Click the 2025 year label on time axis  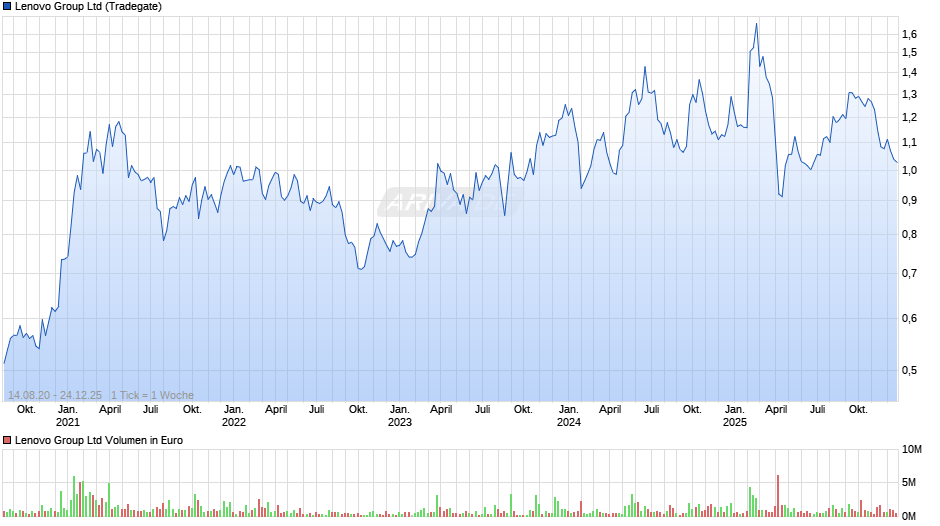pyautogui.click(x=735, y=422)
